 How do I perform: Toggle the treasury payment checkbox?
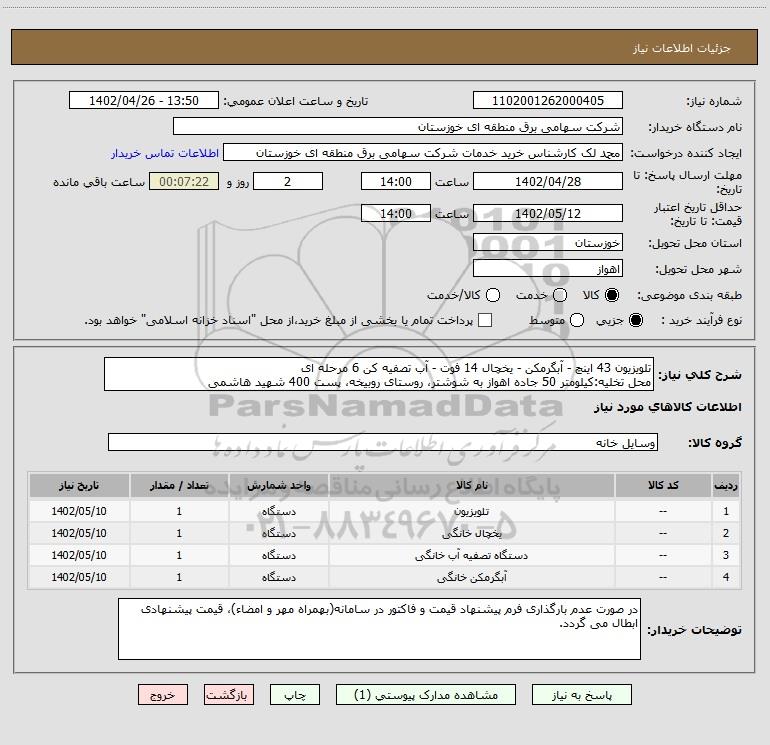coord(485,320)
